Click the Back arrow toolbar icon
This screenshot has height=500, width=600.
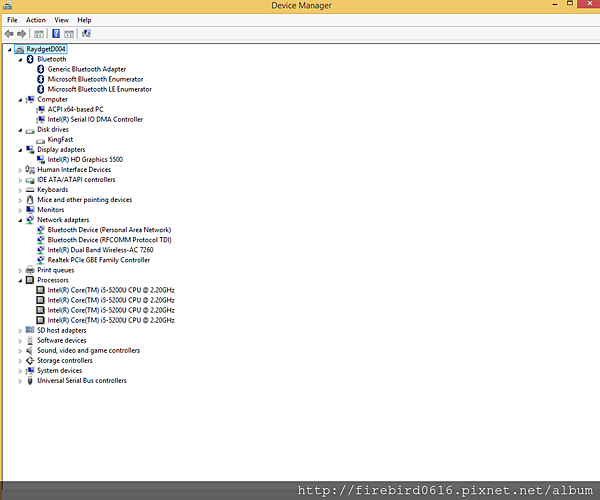pos(9,34)
